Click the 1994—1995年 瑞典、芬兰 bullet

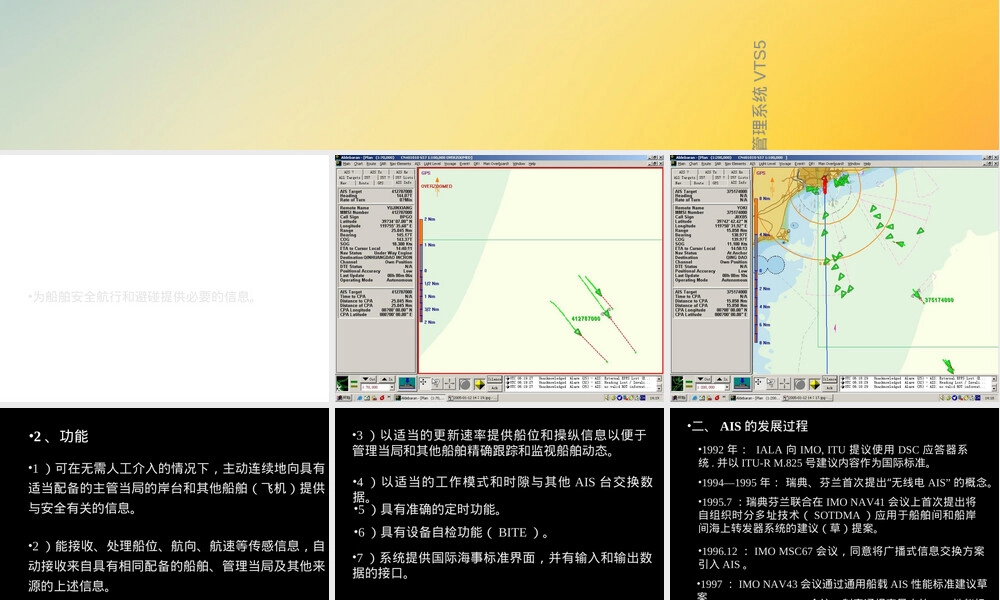(845, 483)
